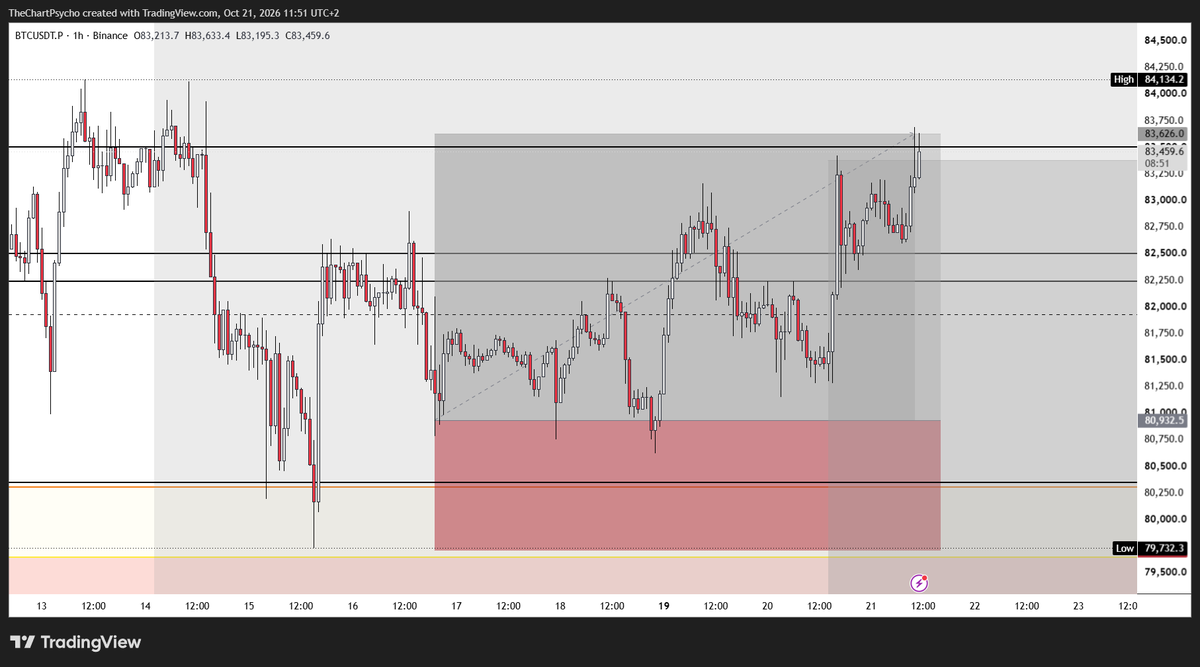Click the current price tag 83,459.6
The width and height of the screenshot is (1200, 667).
pyautogui.click(x=1163, y=150)
